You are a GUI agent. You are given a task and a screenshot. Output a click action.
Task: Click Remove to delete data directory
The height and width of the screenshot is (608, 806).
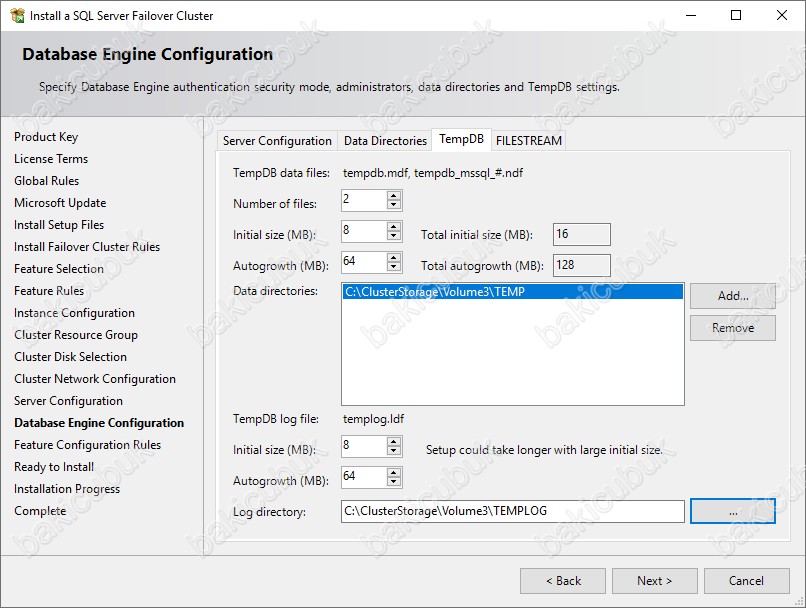pos(732,328)
